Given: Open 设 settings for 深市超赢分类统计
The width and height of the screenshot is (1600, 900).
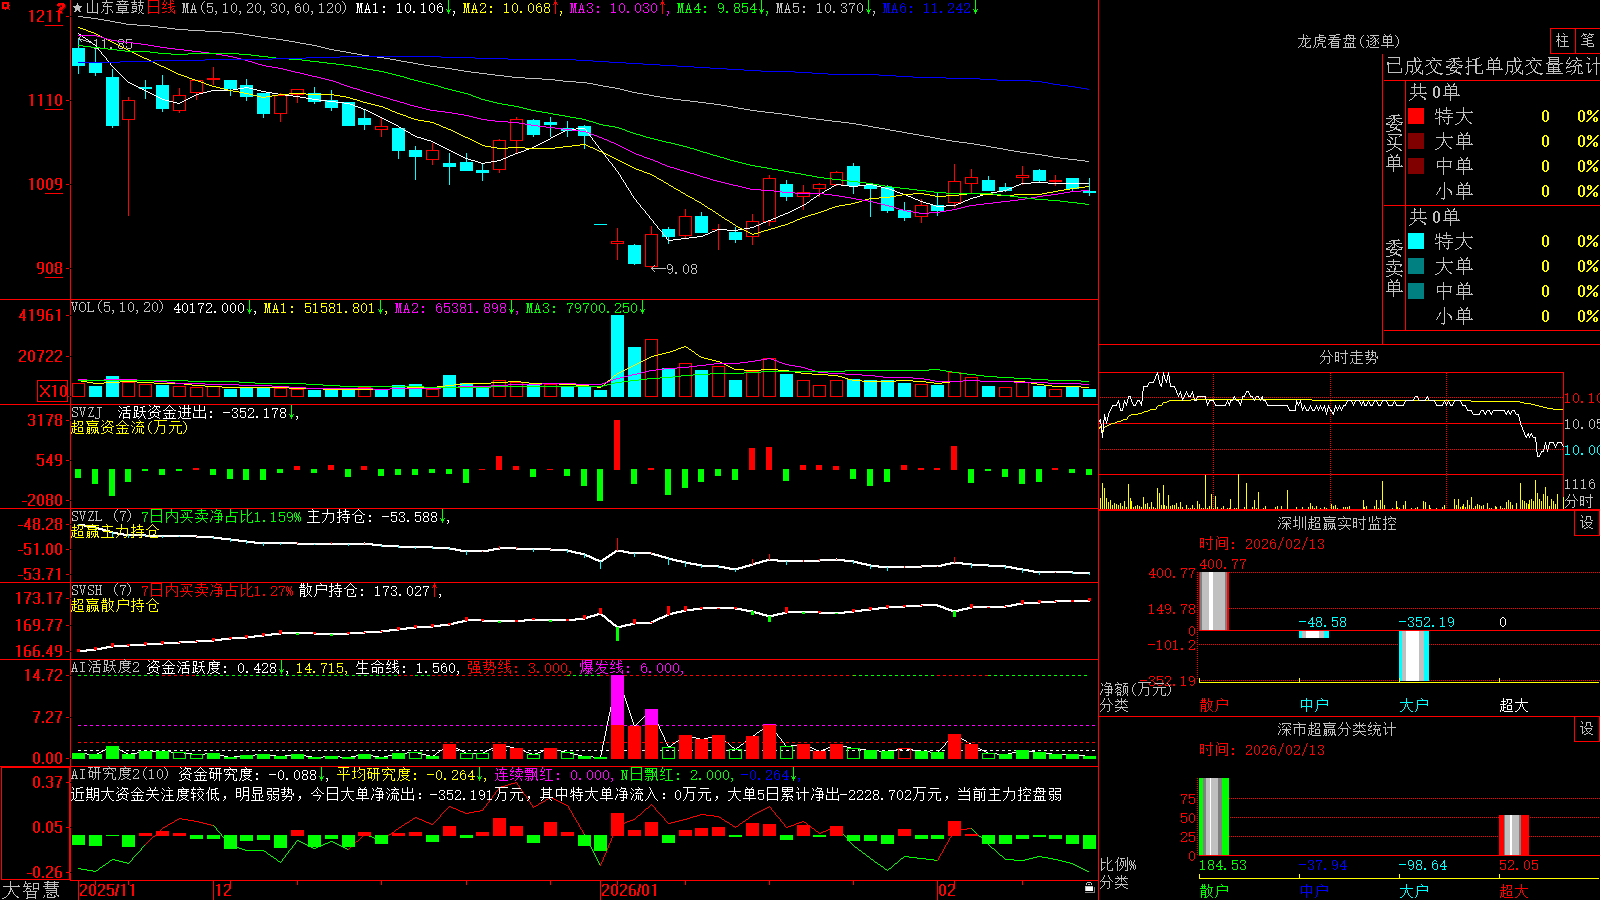Looking at the screenshot, I should pos(1587,729).
